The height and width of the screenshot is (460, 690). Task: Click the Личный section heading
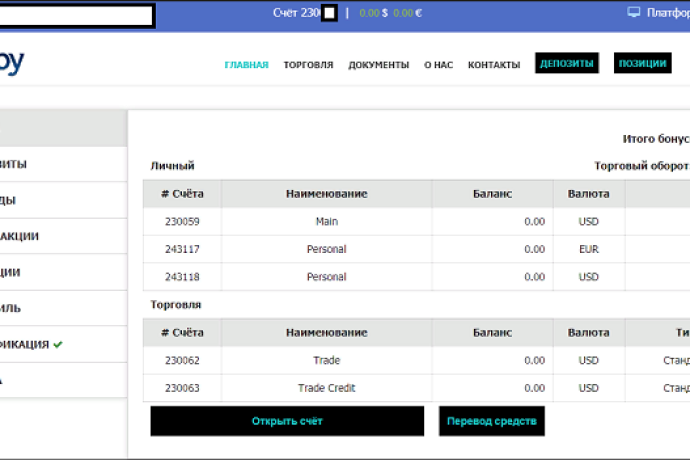(172, 166)
